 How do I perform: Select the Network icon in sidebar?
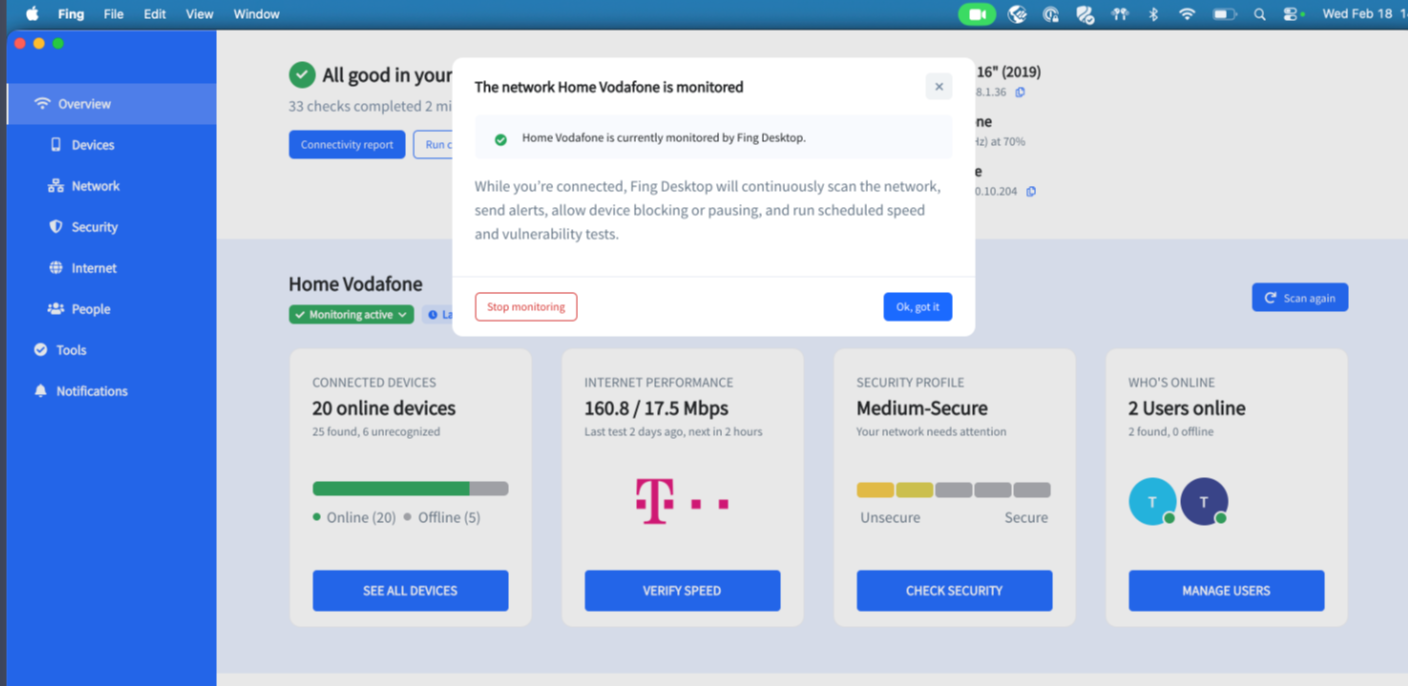(56, 186)
